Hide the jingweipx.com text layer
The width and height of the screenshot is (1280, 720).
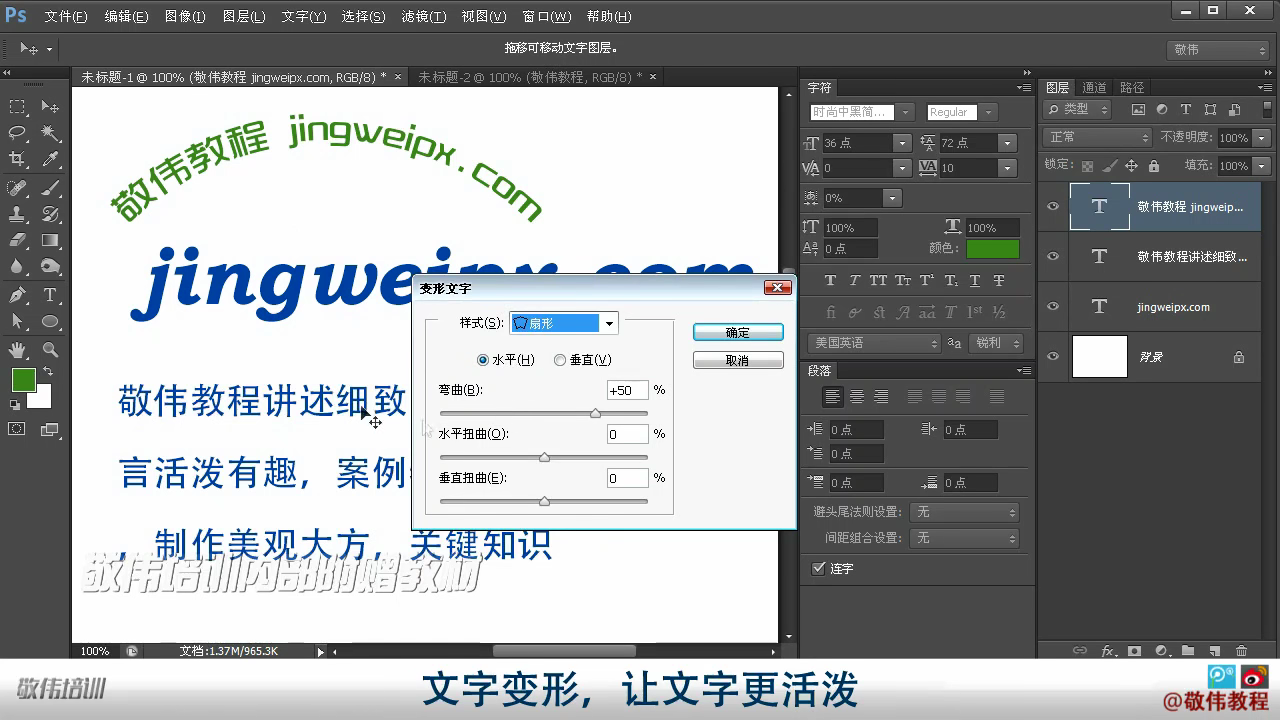point(1053,307)
